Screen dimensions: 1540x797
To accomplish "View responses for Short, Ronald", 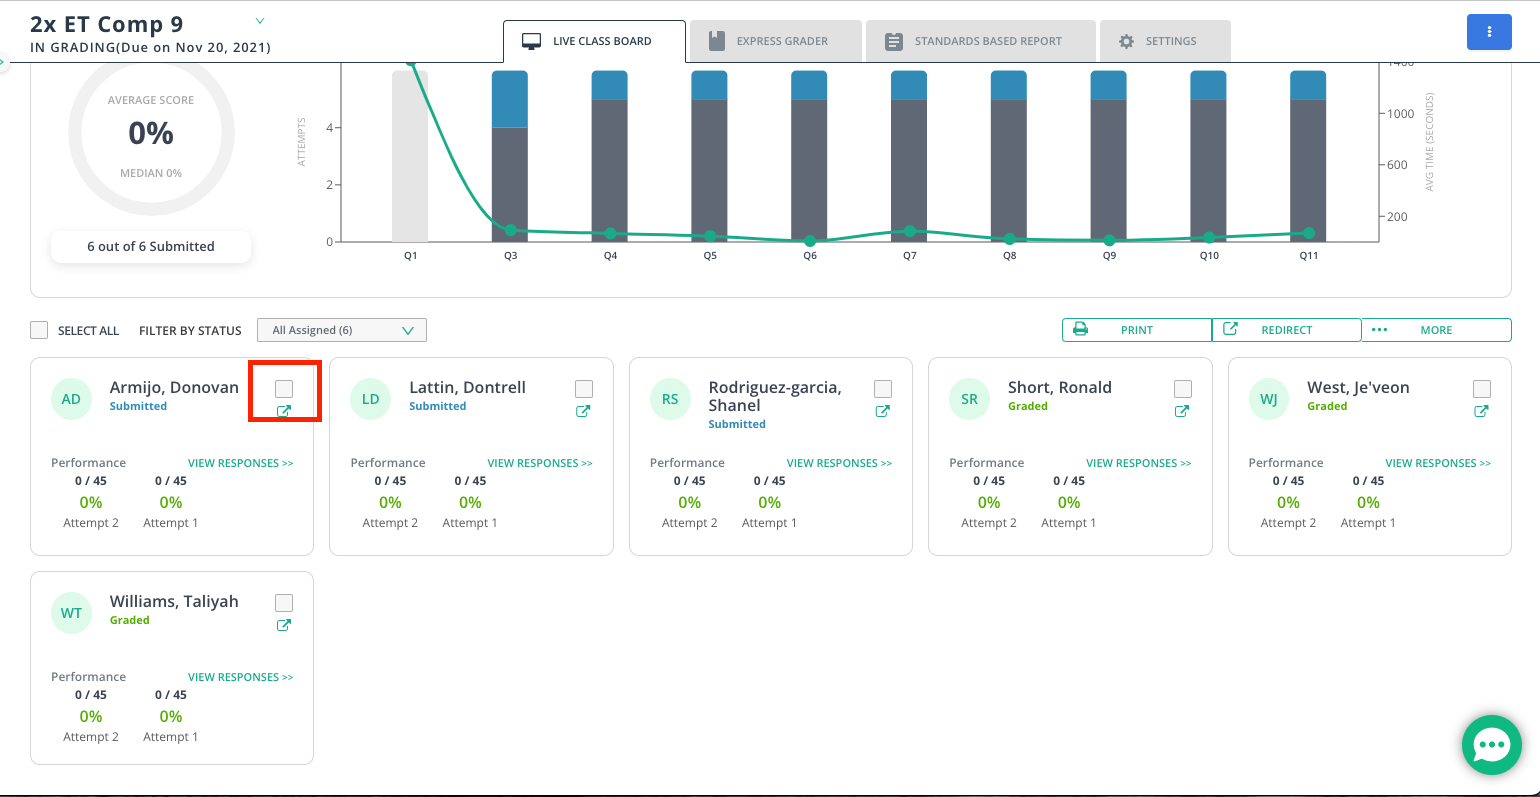I will pyautogui.click(x=1139, y=463).
